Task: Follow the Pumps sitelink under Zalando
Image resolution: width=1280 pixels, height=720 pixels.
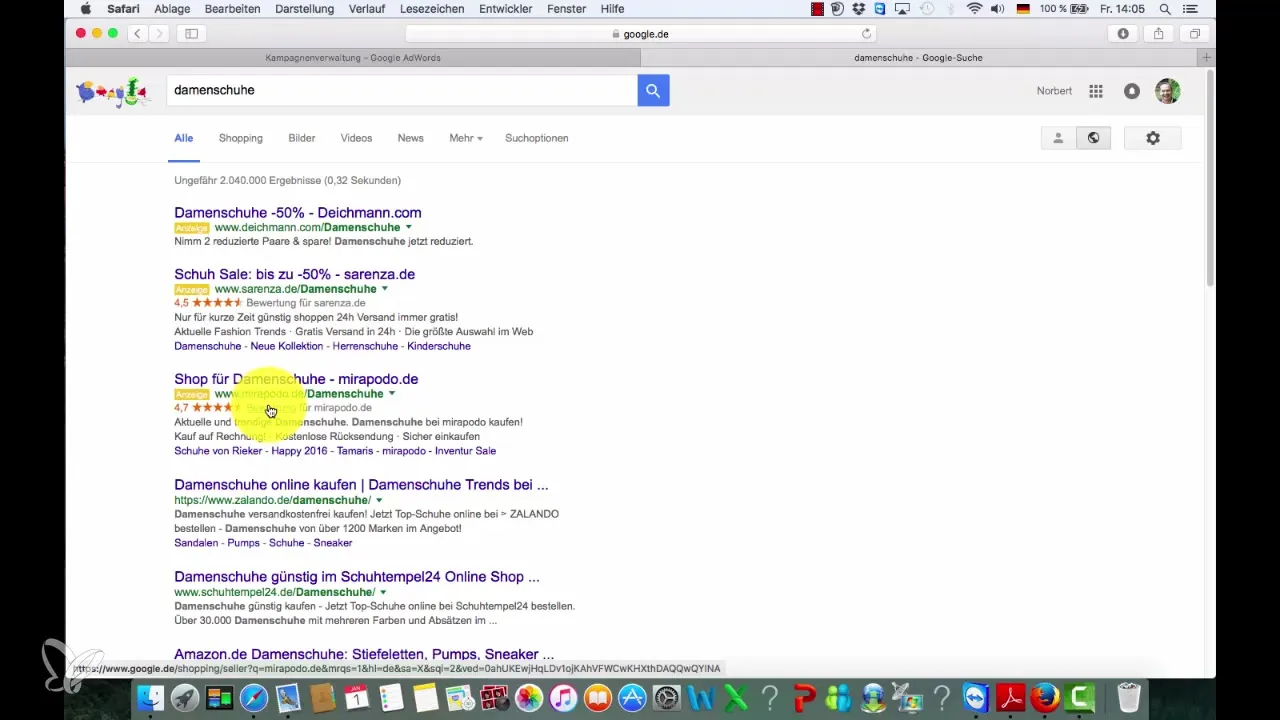Action: 241,543
